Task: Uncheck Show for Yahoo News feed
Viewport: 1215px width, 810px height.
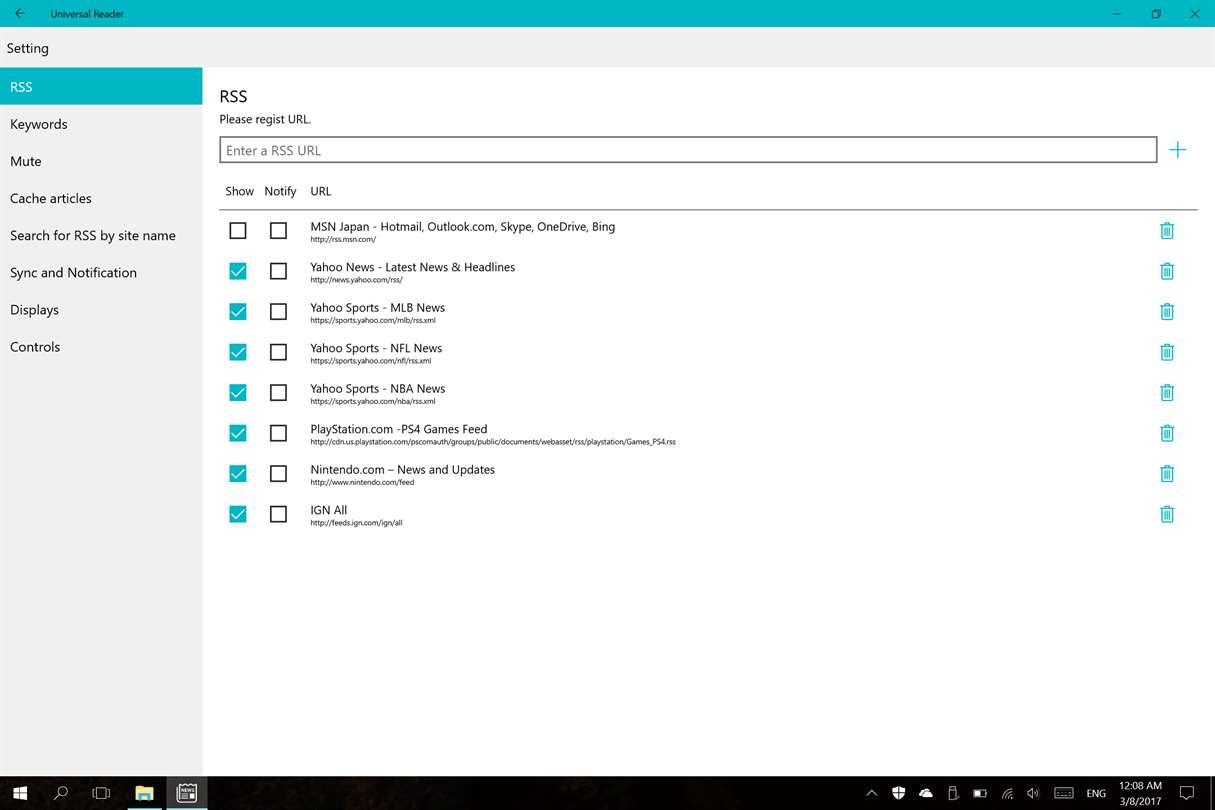Action: click(238, 271)
